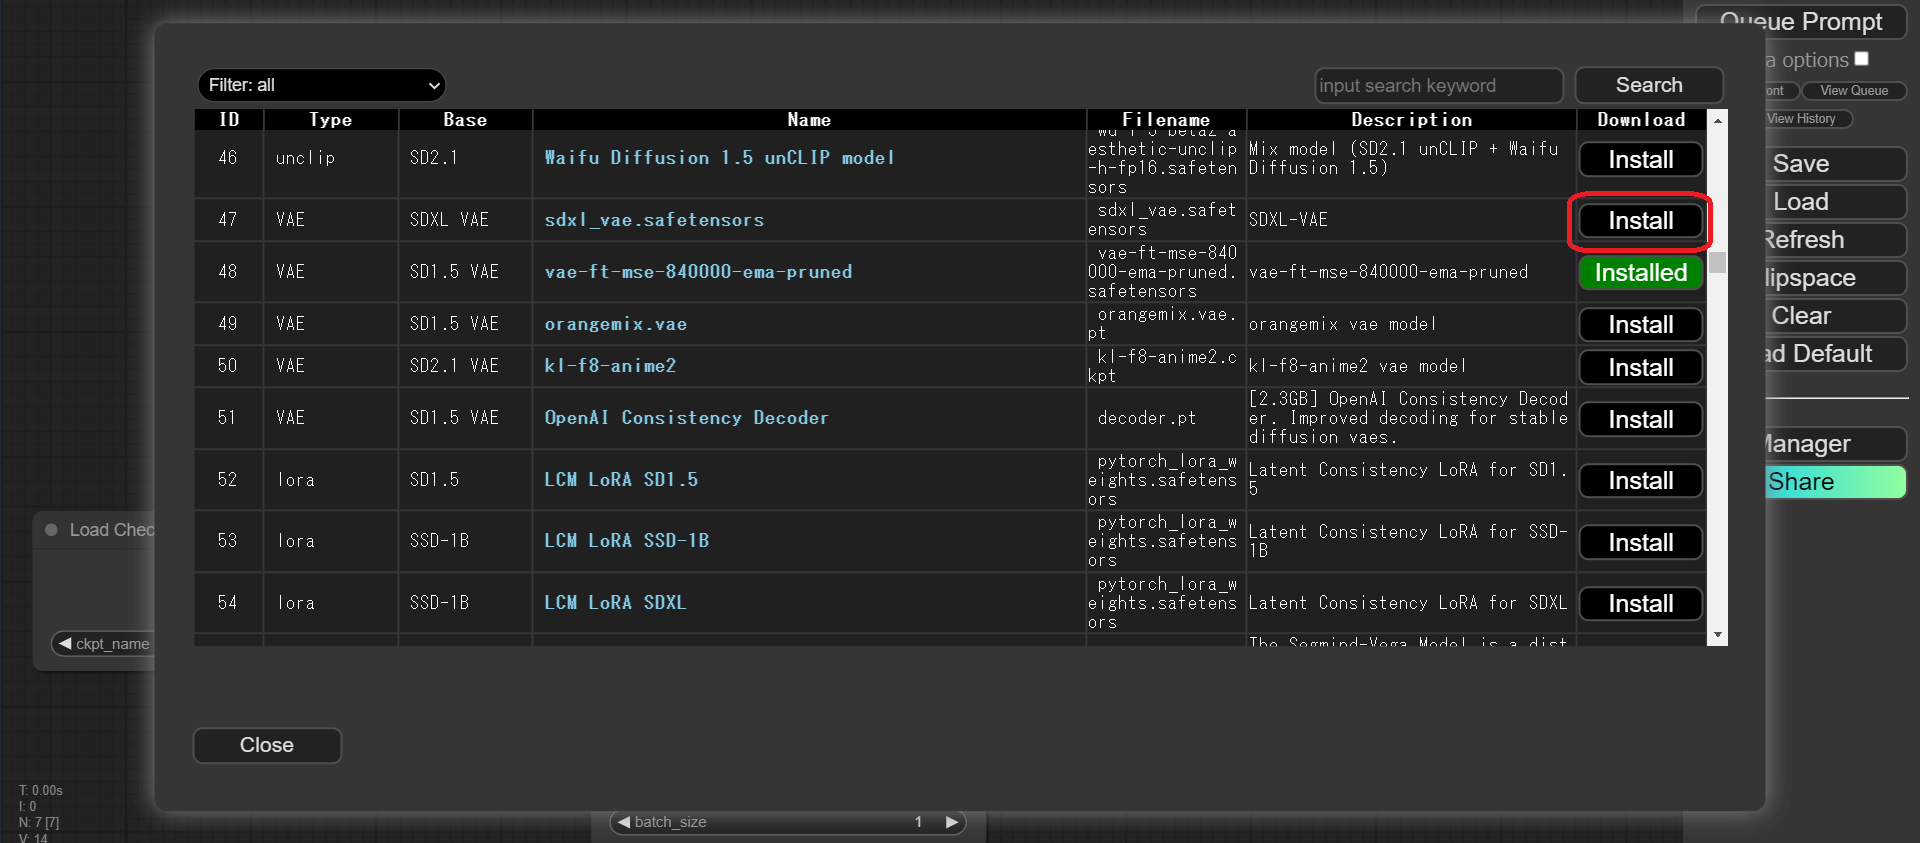
Task: Click the green Installed button for vae-ft-mse-840000
Action: (1640, 273)
